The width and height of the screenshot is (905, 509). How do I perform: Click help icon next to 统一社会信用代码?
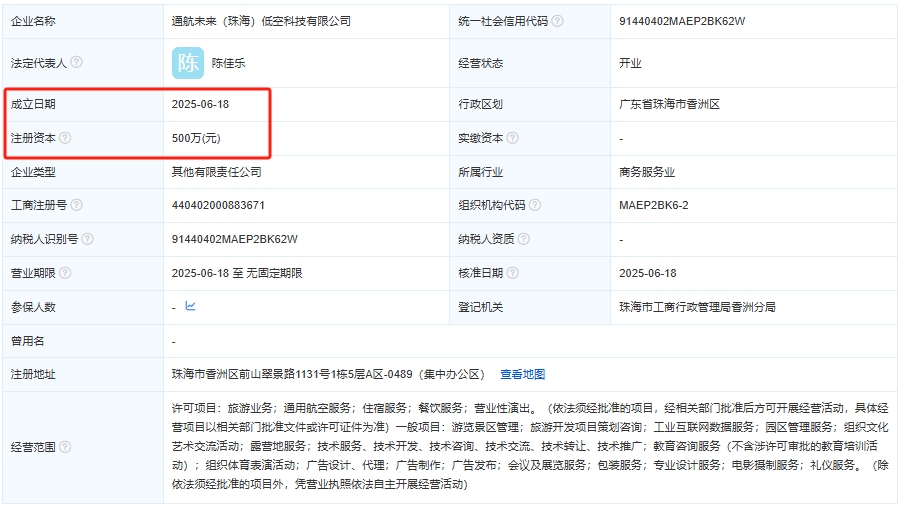[557, 21]
